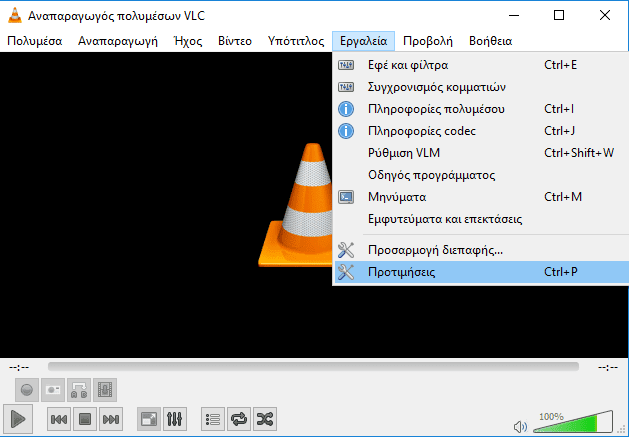Image resolution: width=629 pixels, height=437 pixels.
Task: Open the Ήχος menu
Action: (x=188, y=41)
